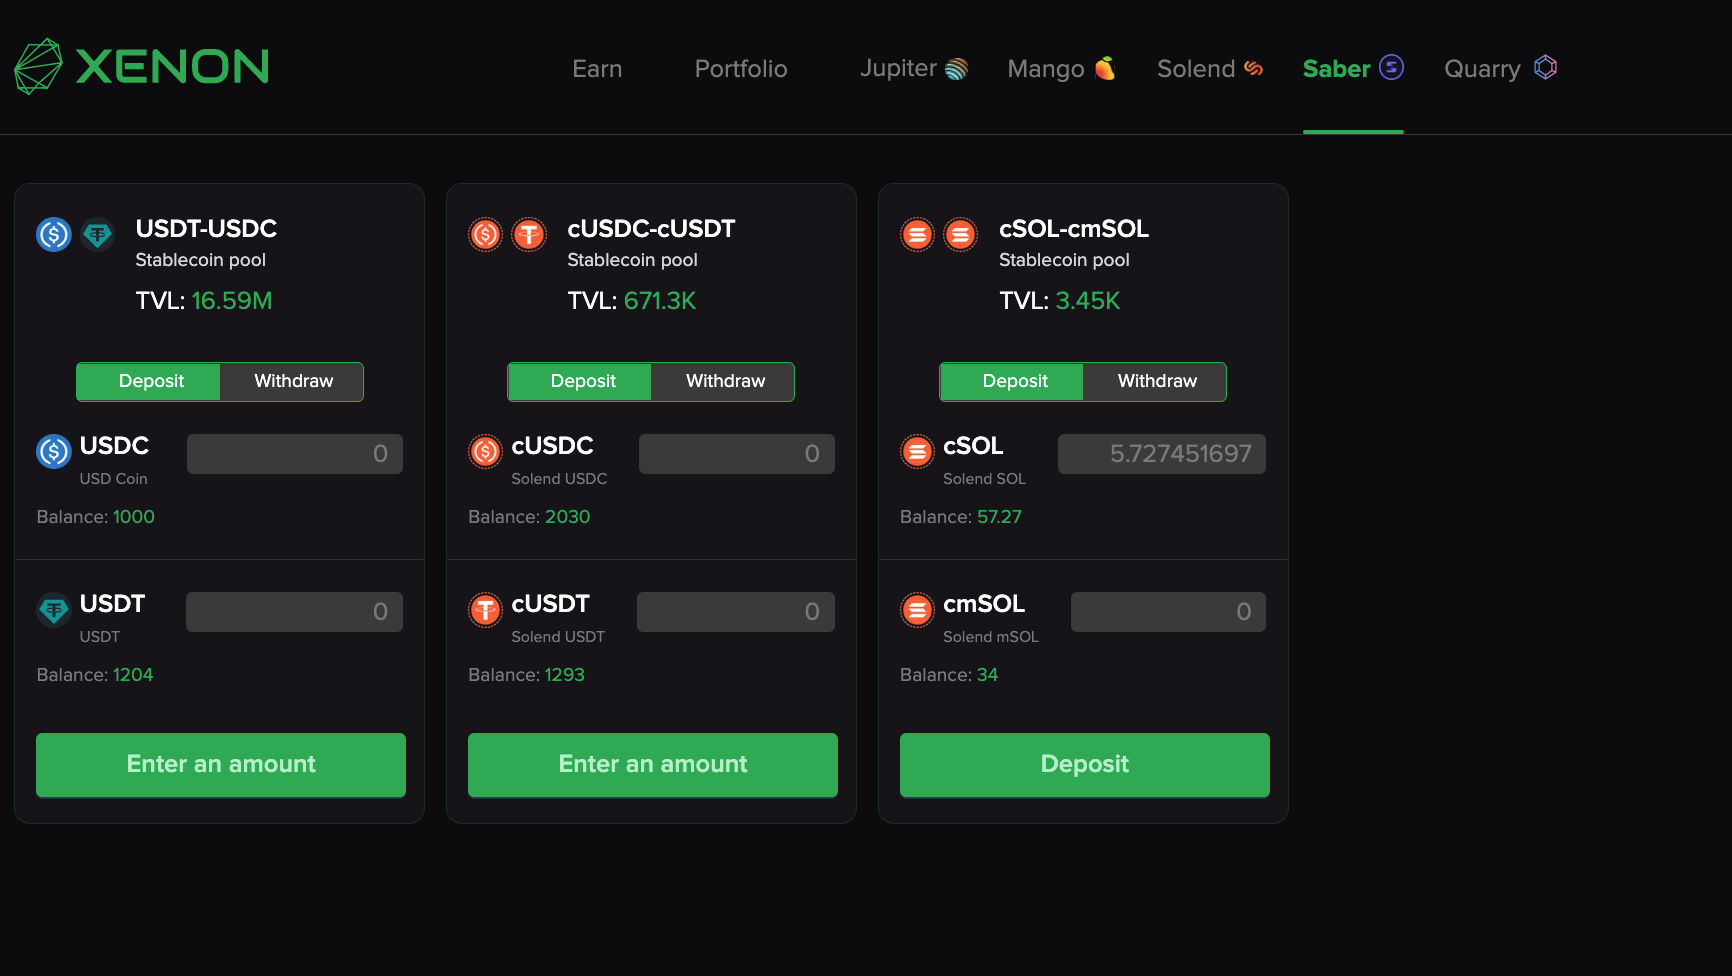The image size is (1732, 976).
Task: Click the cSOL icon beside Solend SOL
Action: point(917,452)
